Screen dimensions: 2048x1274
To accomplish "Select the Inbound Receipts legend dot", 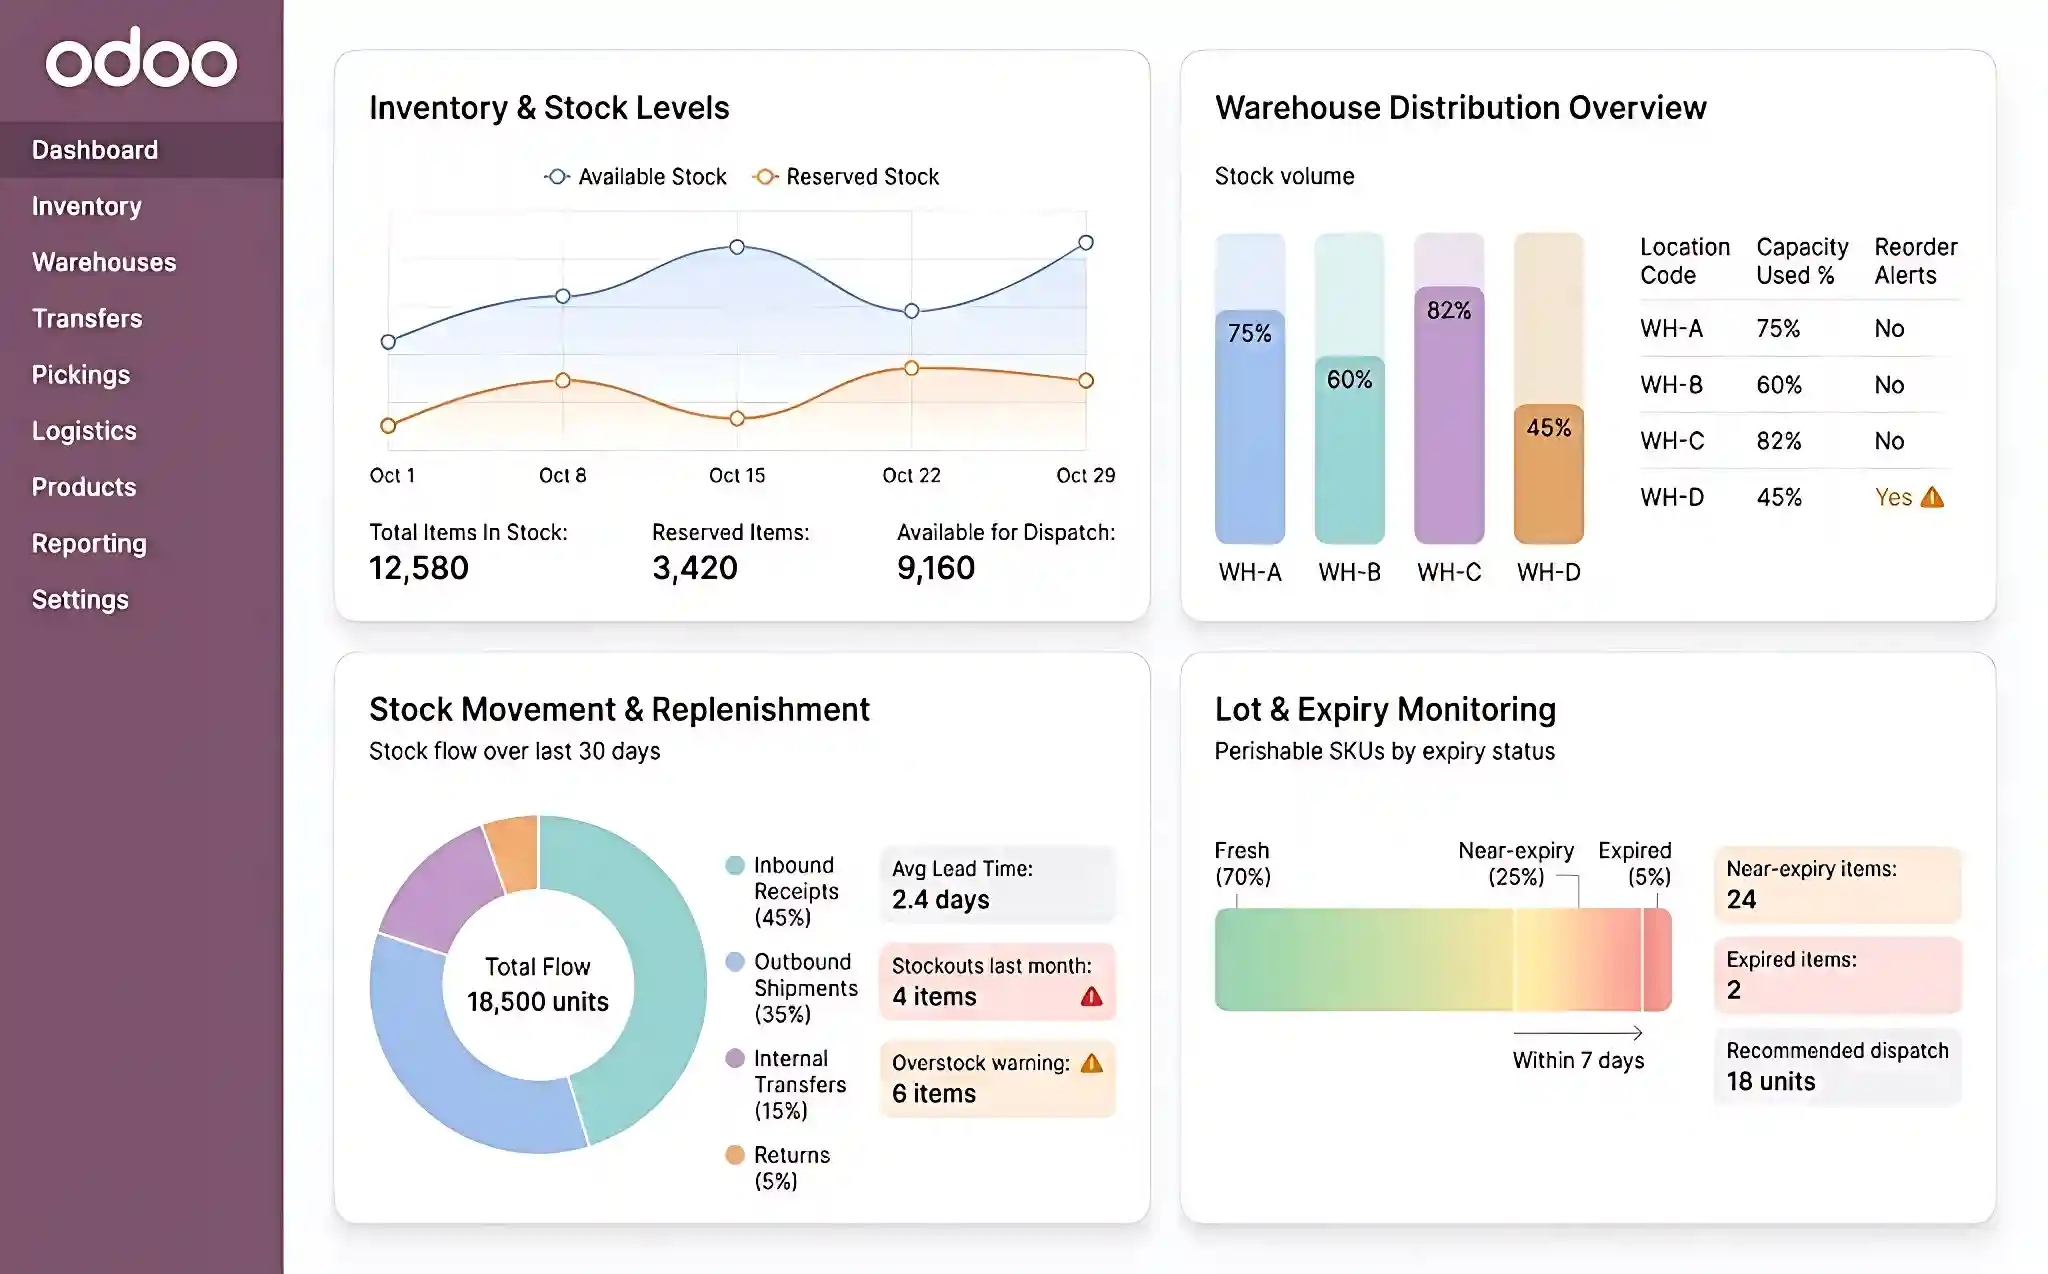I will pyautogui.click(x=735, y=864).
